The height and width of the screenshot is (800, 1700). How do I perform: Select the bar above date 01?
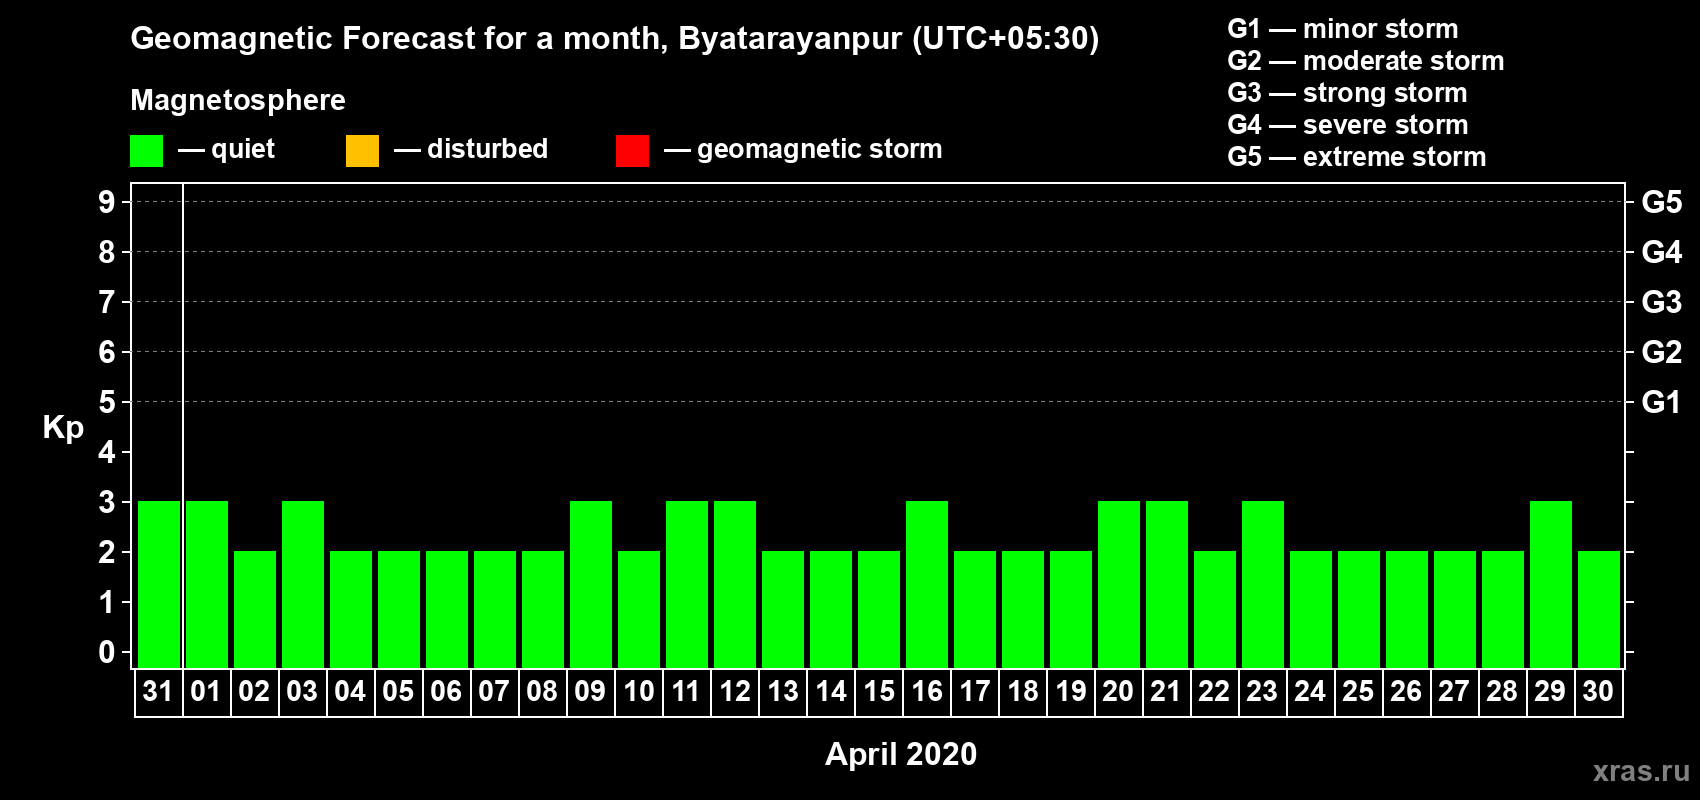[207, 585]
